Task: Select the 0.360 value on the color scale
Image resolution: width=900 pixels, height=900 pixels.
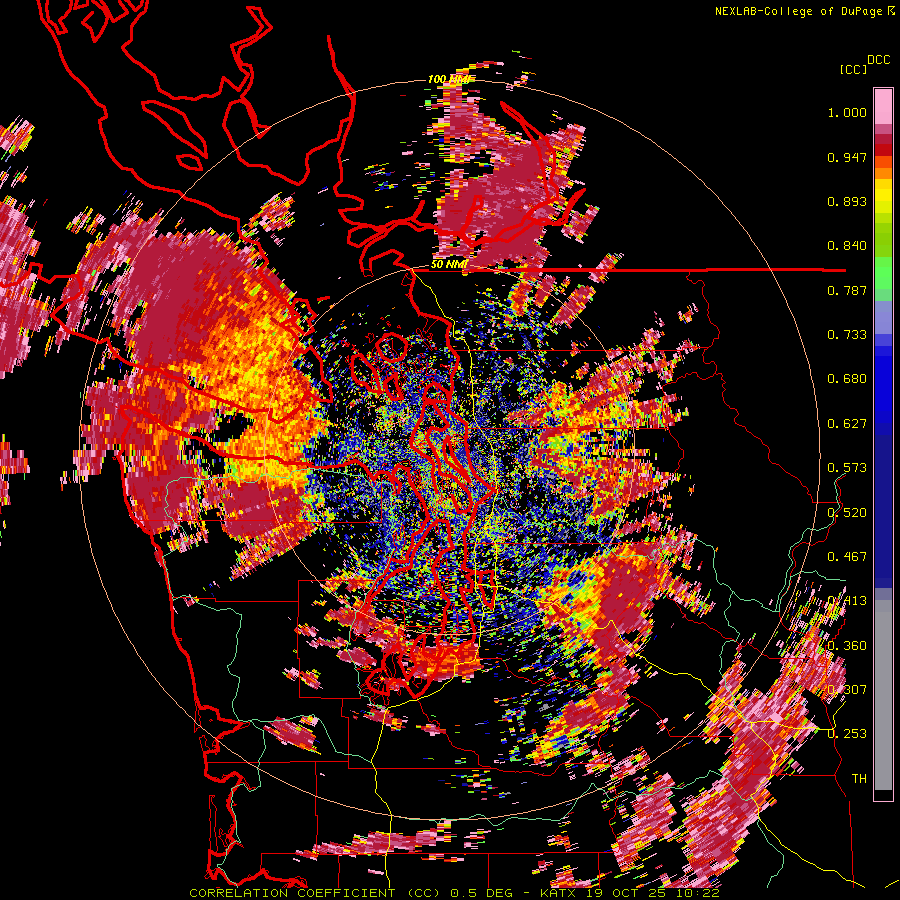Action: [x=847, y=646]
